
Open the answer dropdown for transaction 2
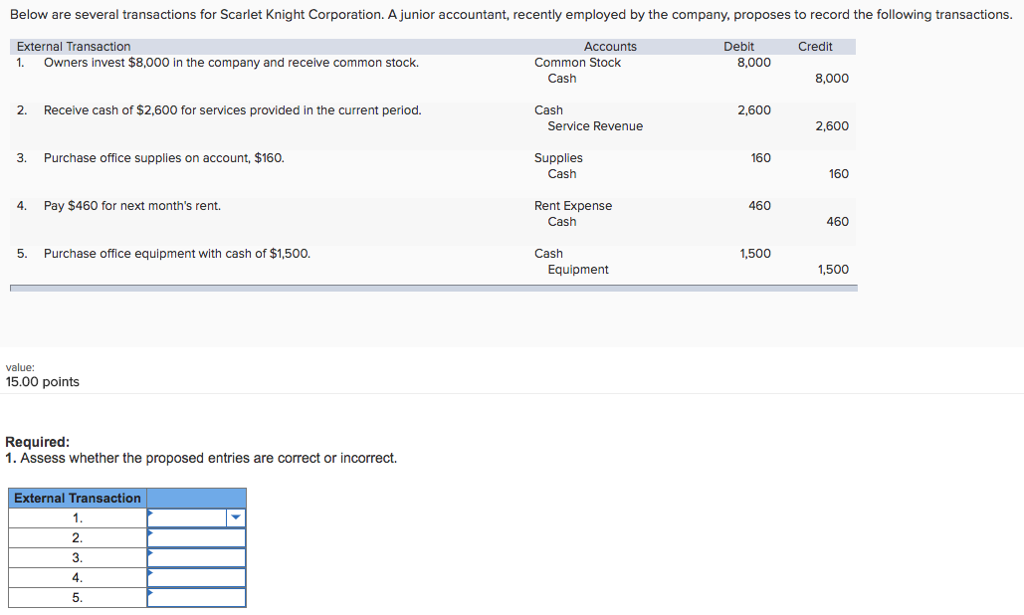point(196,537)
